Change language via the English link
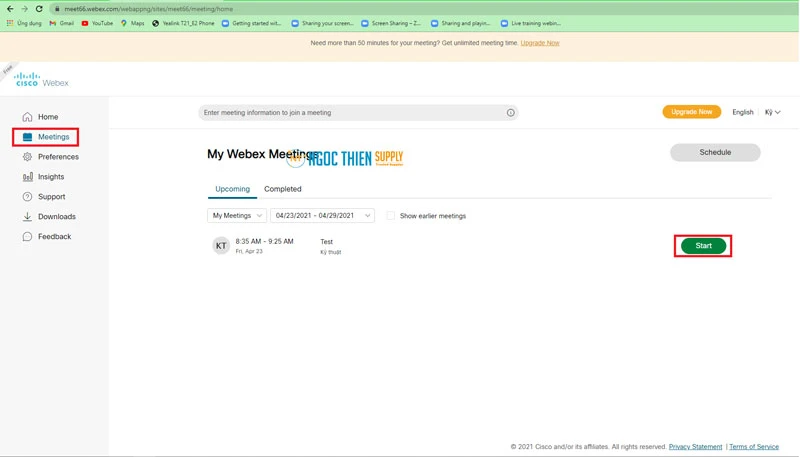 pyautogui.click(x=742, y=112)
